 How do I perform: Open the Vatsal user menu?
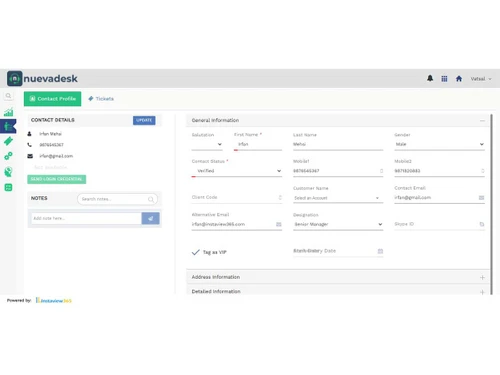[x=481, y=79]
